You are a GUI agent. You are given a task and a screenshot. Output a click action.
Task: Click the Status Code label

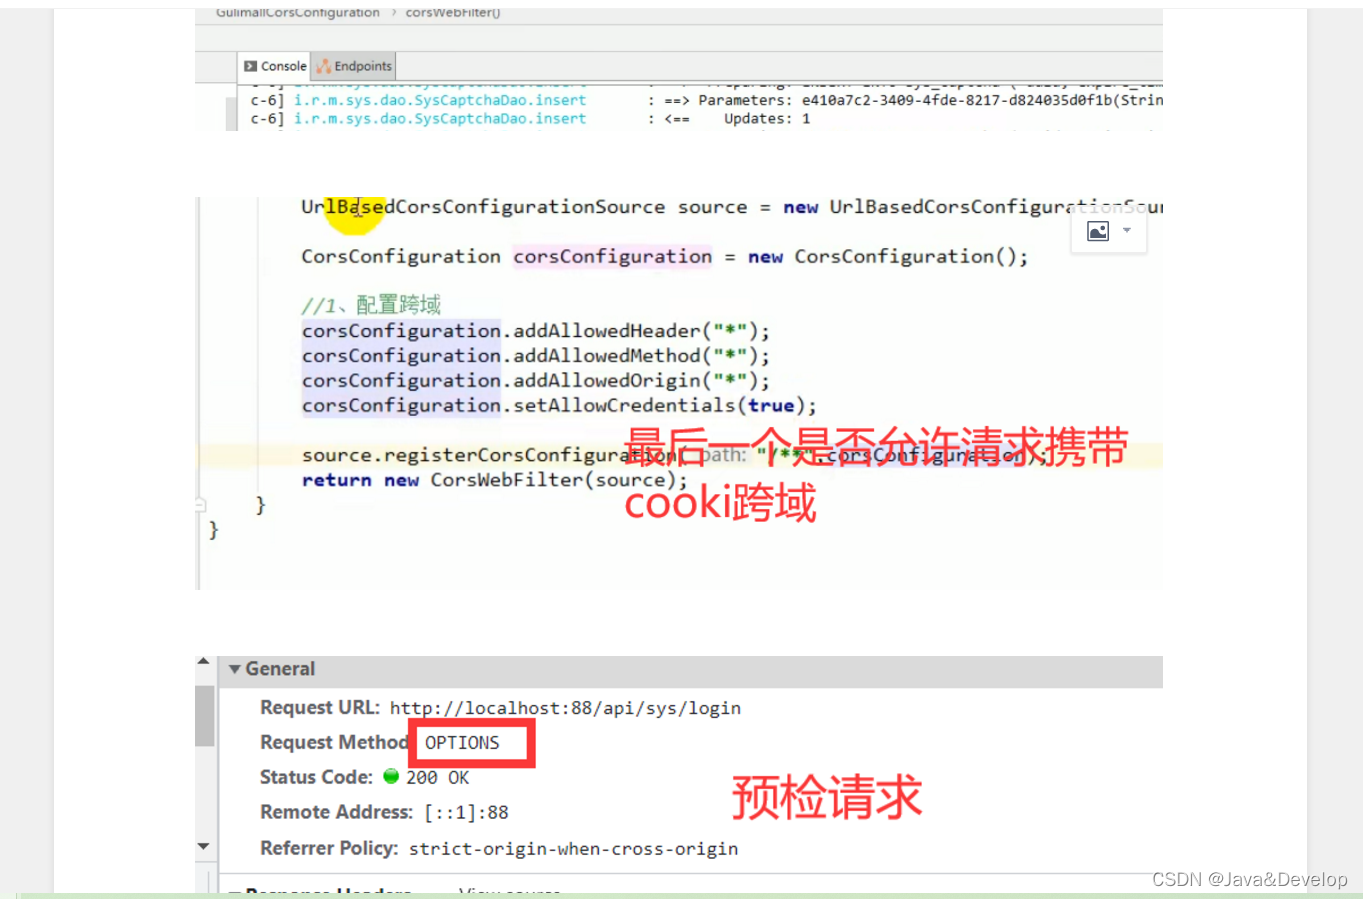pyautogui.click(x=316, y=778)
